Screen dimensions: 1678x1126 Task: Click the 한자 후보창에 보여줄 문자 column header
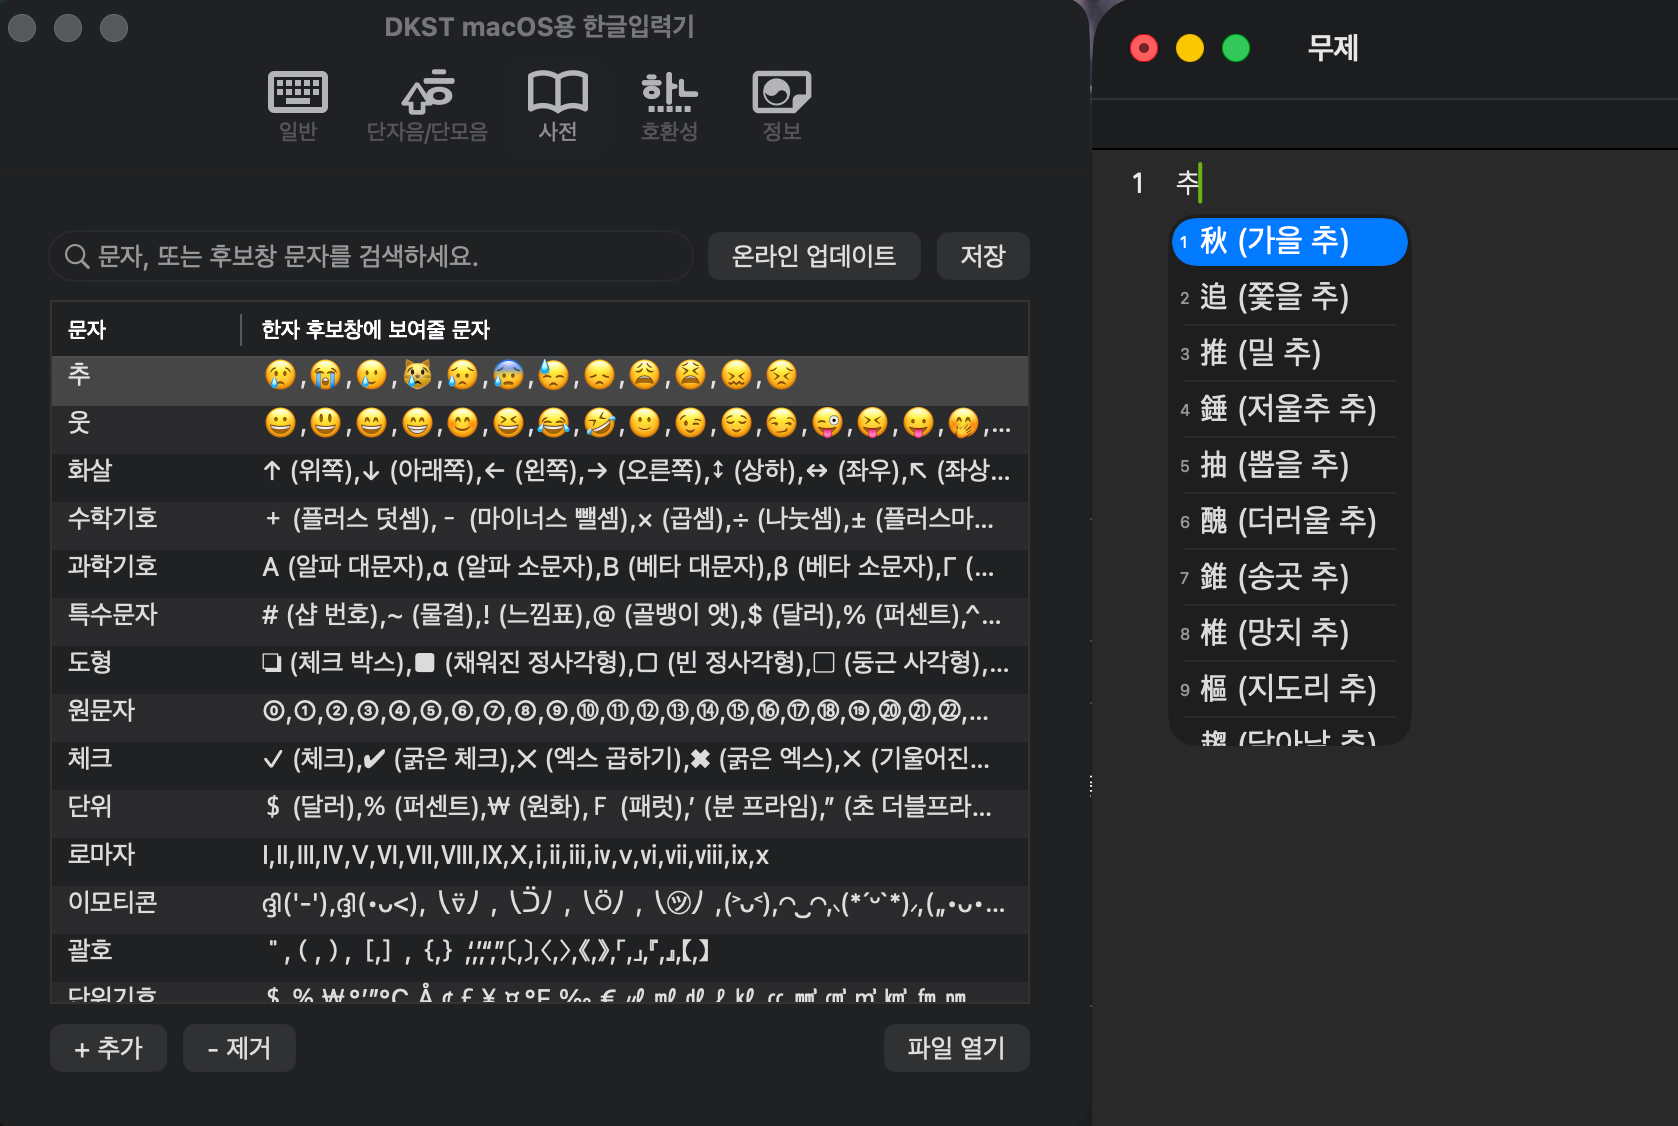[x=635, y=329]
